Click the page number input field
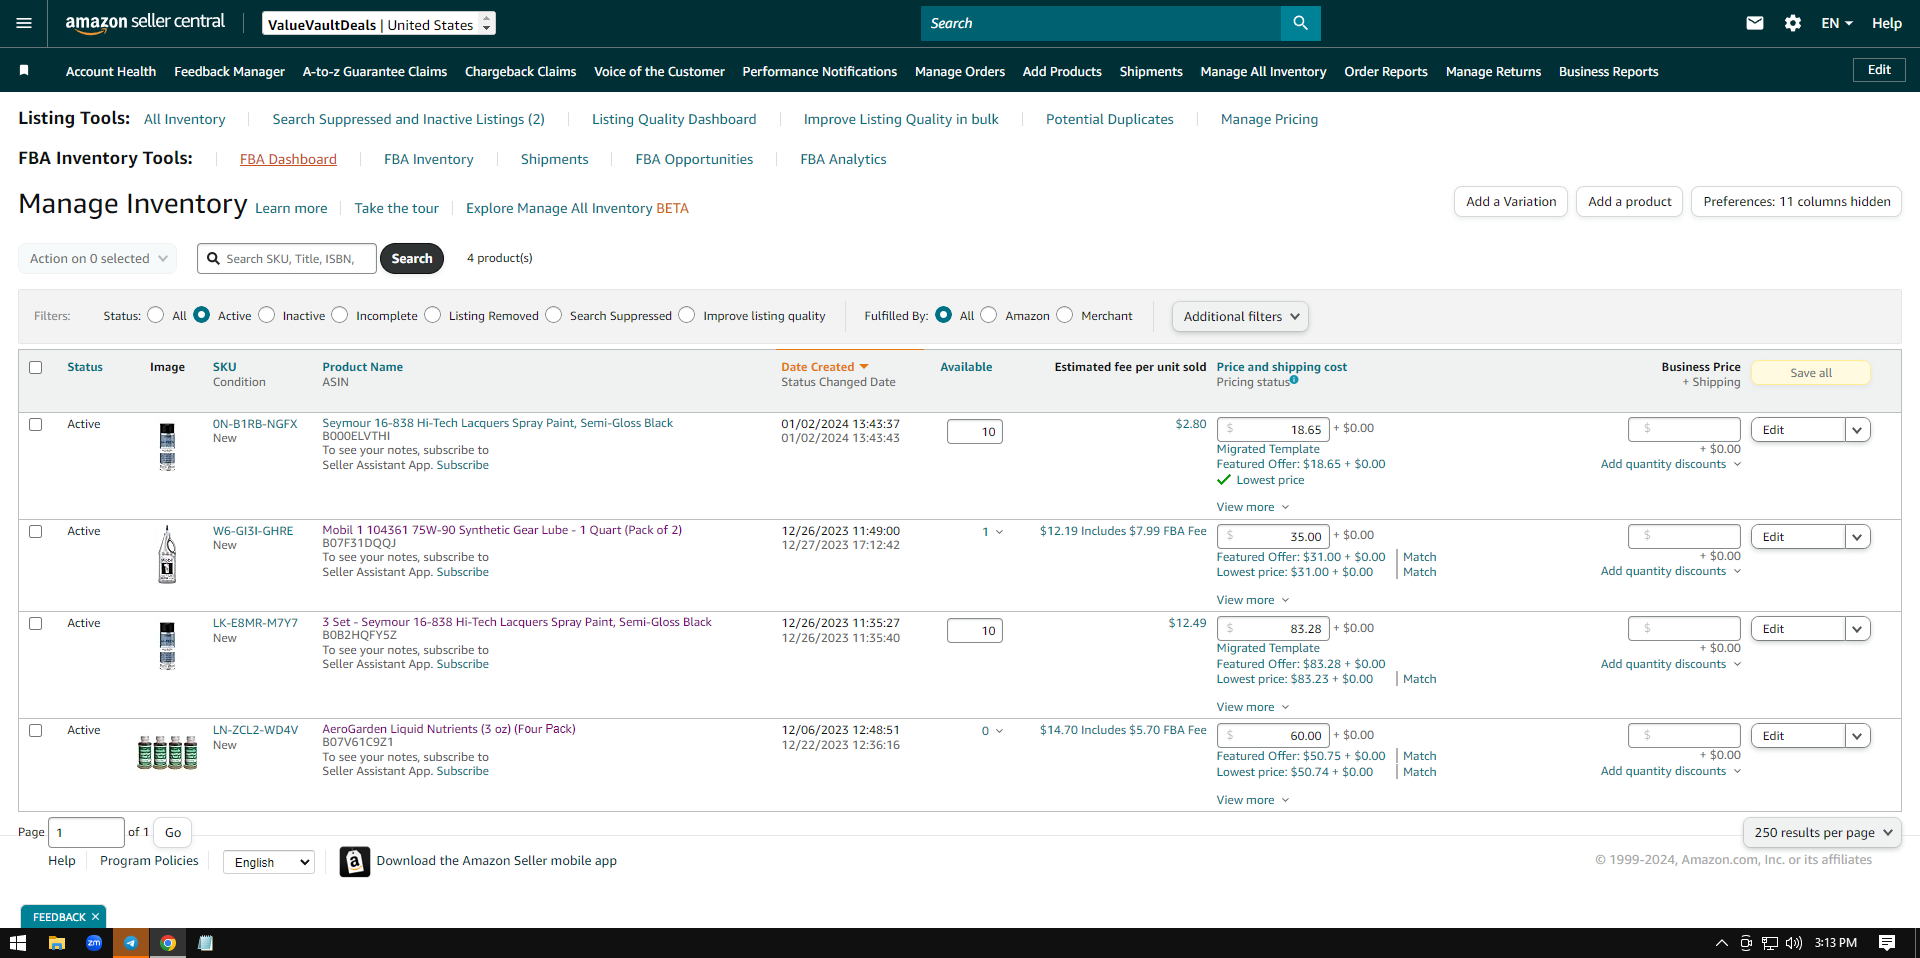Screen dimensions: 1920x958 [86, 832]
